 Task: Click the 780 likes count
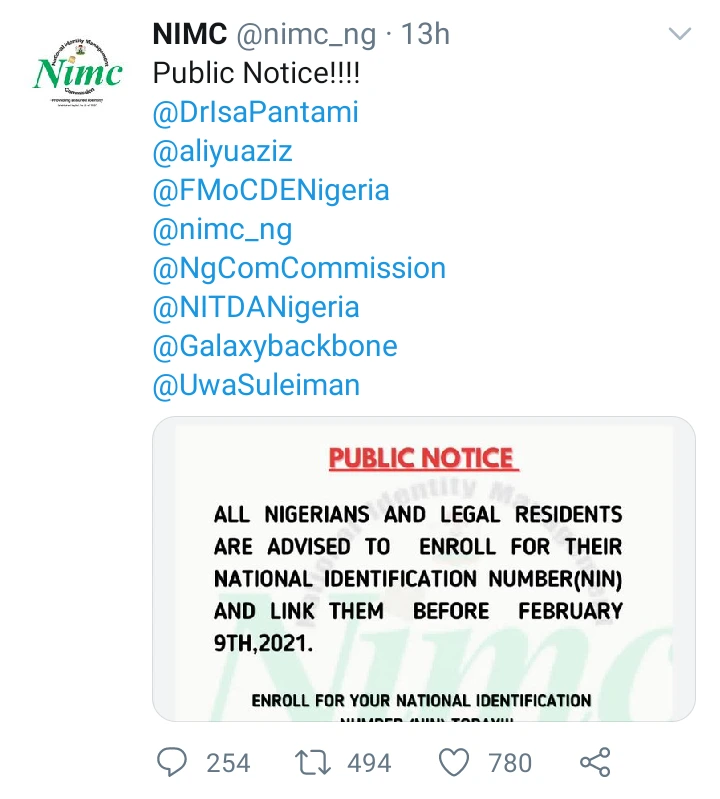pyautogui.click(x=510, y=764)
